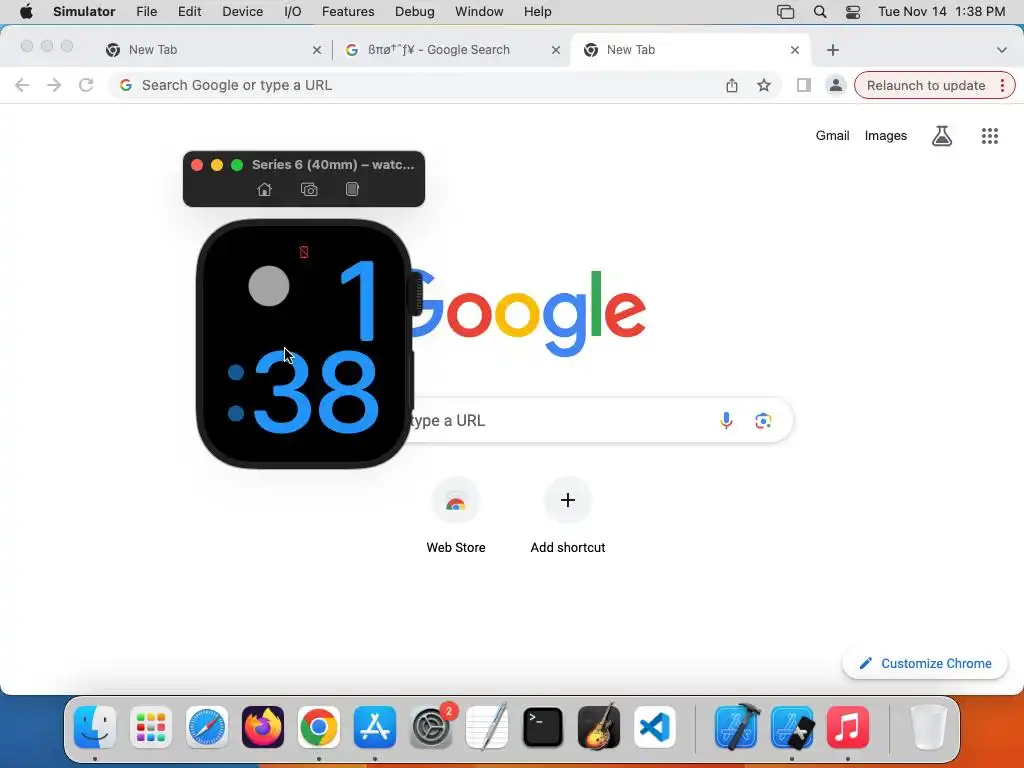The width and height of the screenshot is (1024, 768).
Task: Open App Store from the Dock
Action: point(375,727)
